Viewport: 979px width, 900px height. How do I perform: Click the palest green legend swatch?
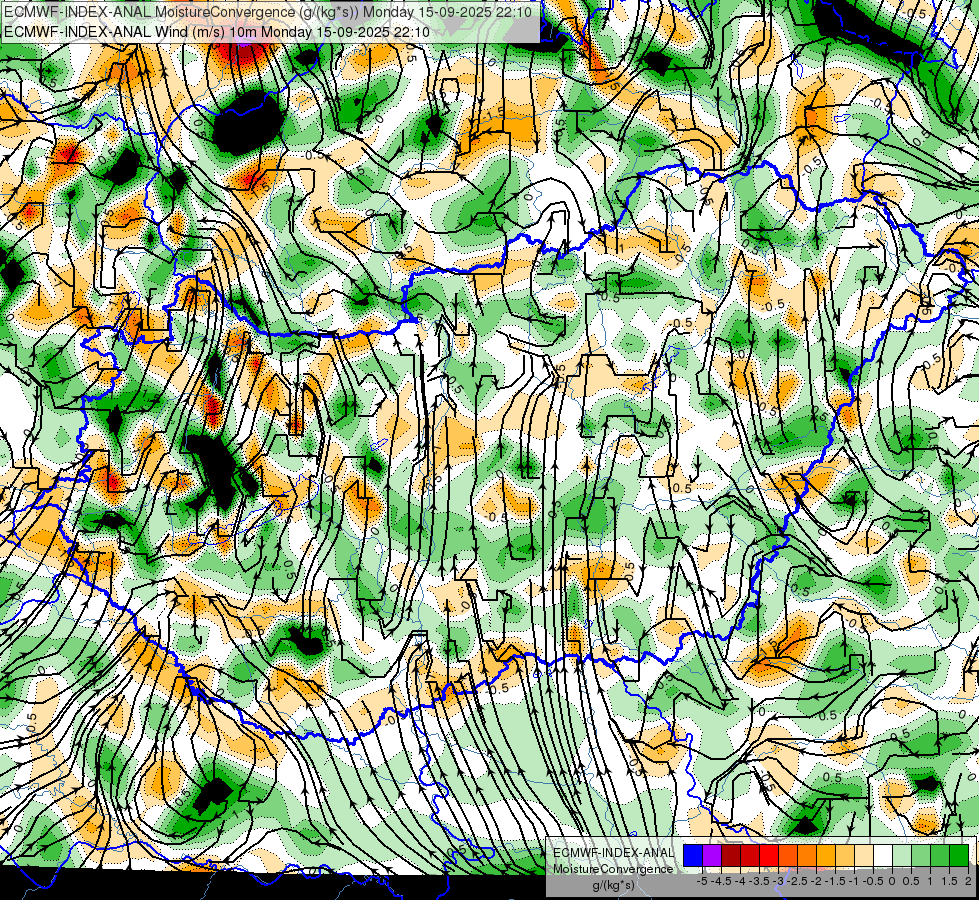(x=902, y=855)
